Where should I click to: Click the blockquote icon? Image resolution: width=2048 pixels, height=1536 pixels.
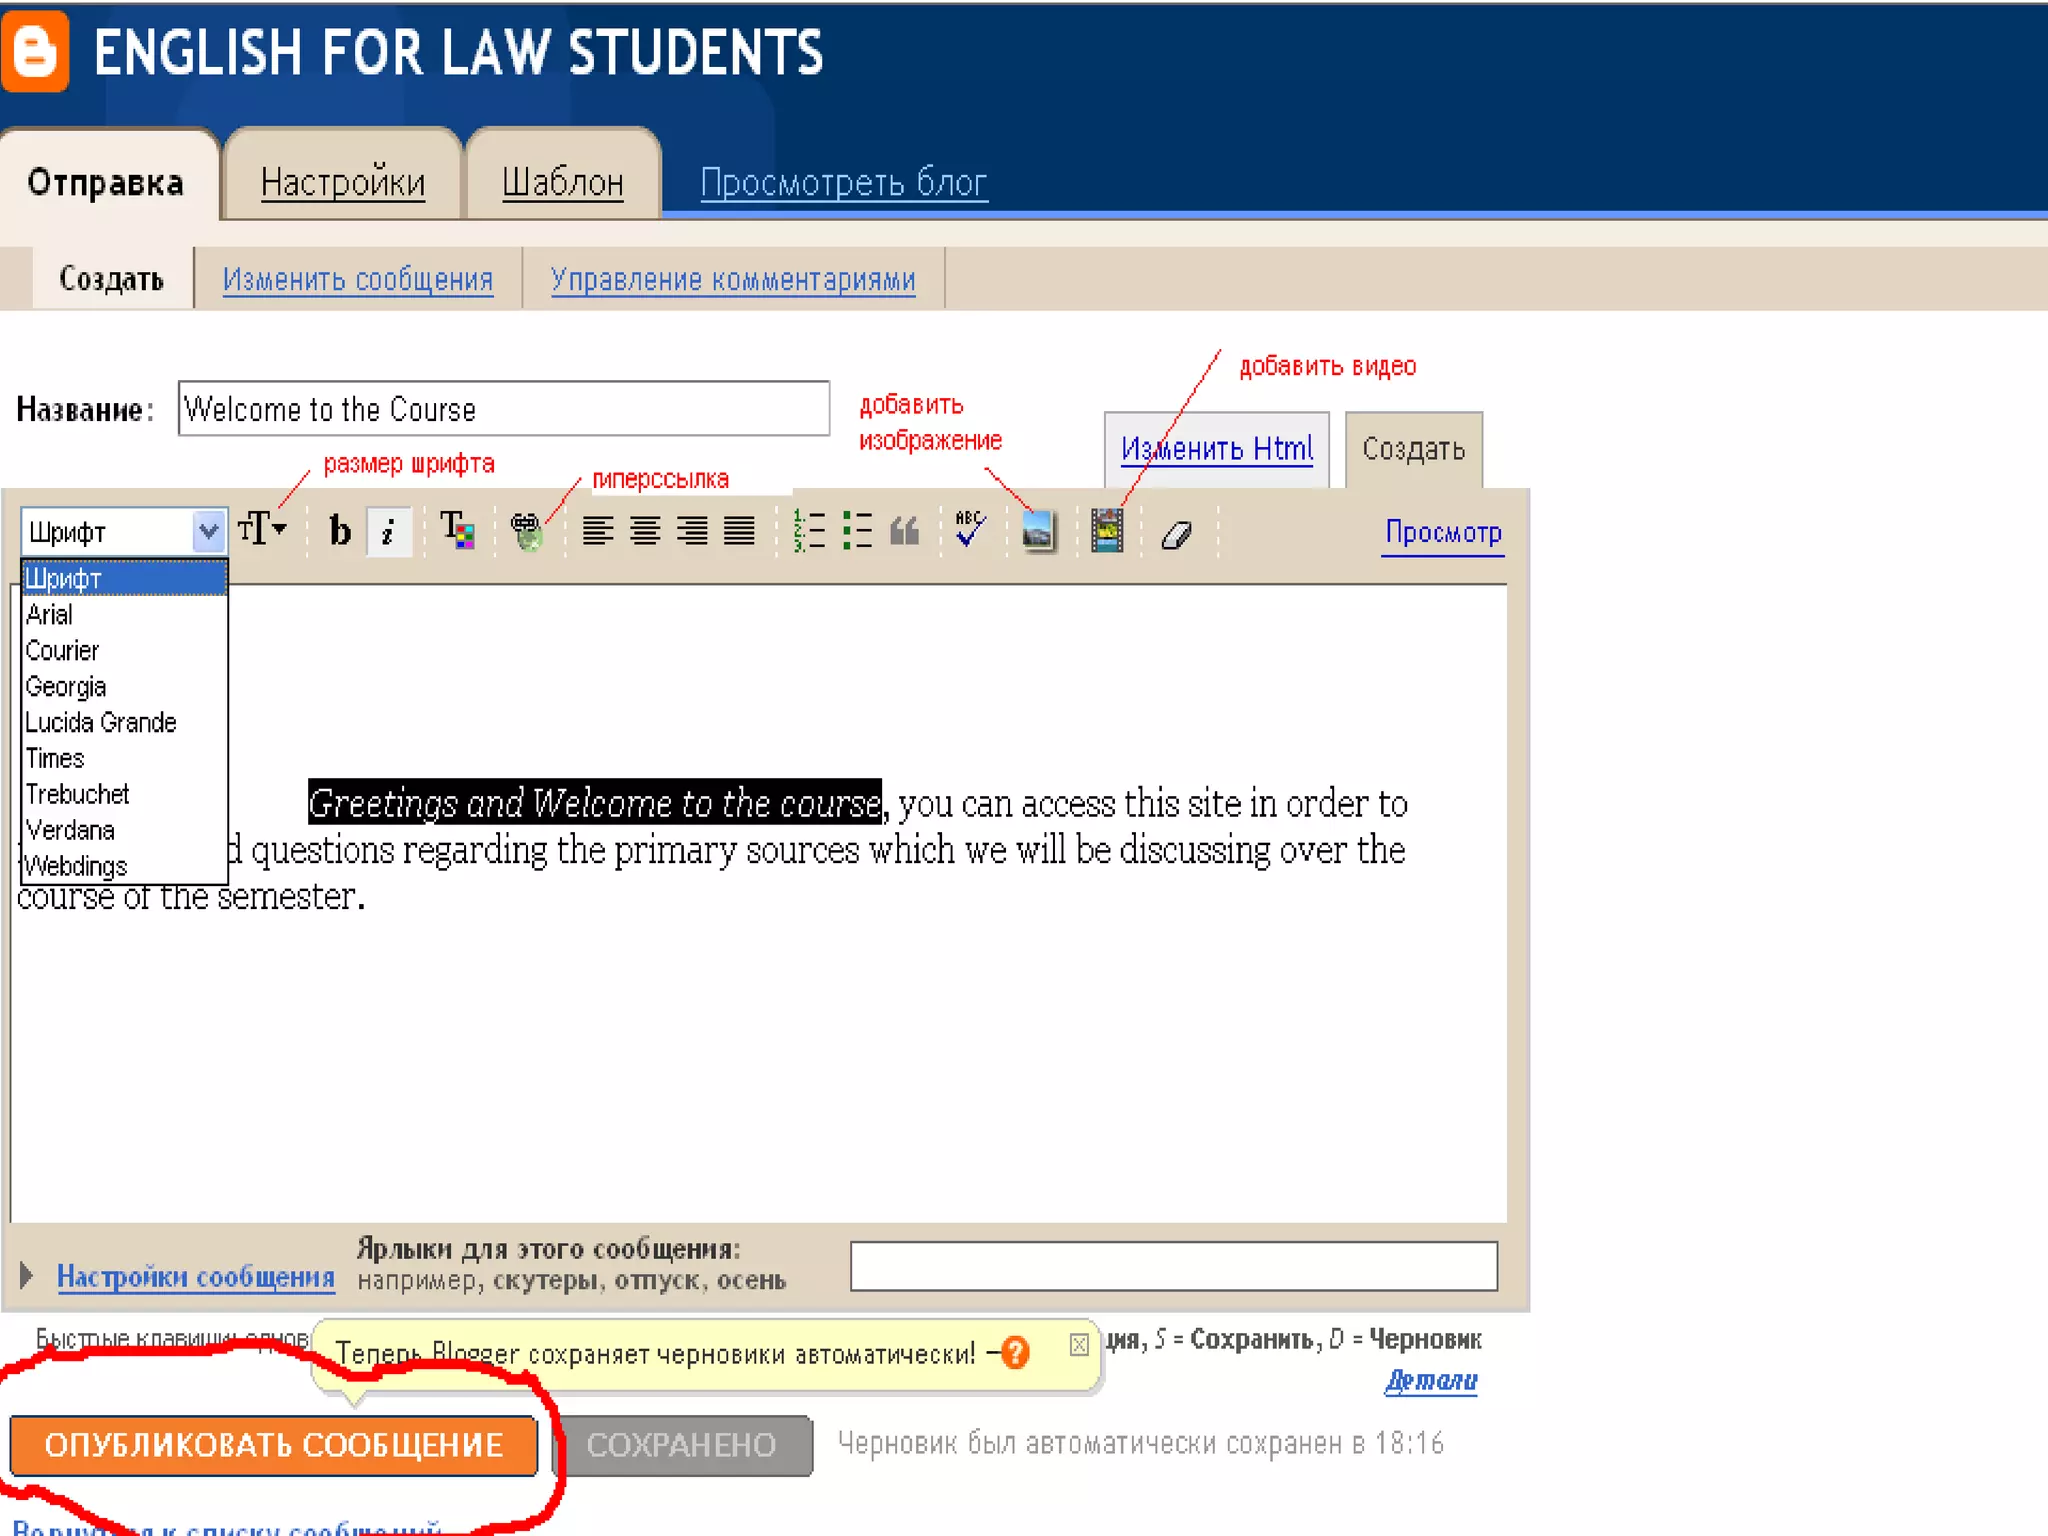904,531
